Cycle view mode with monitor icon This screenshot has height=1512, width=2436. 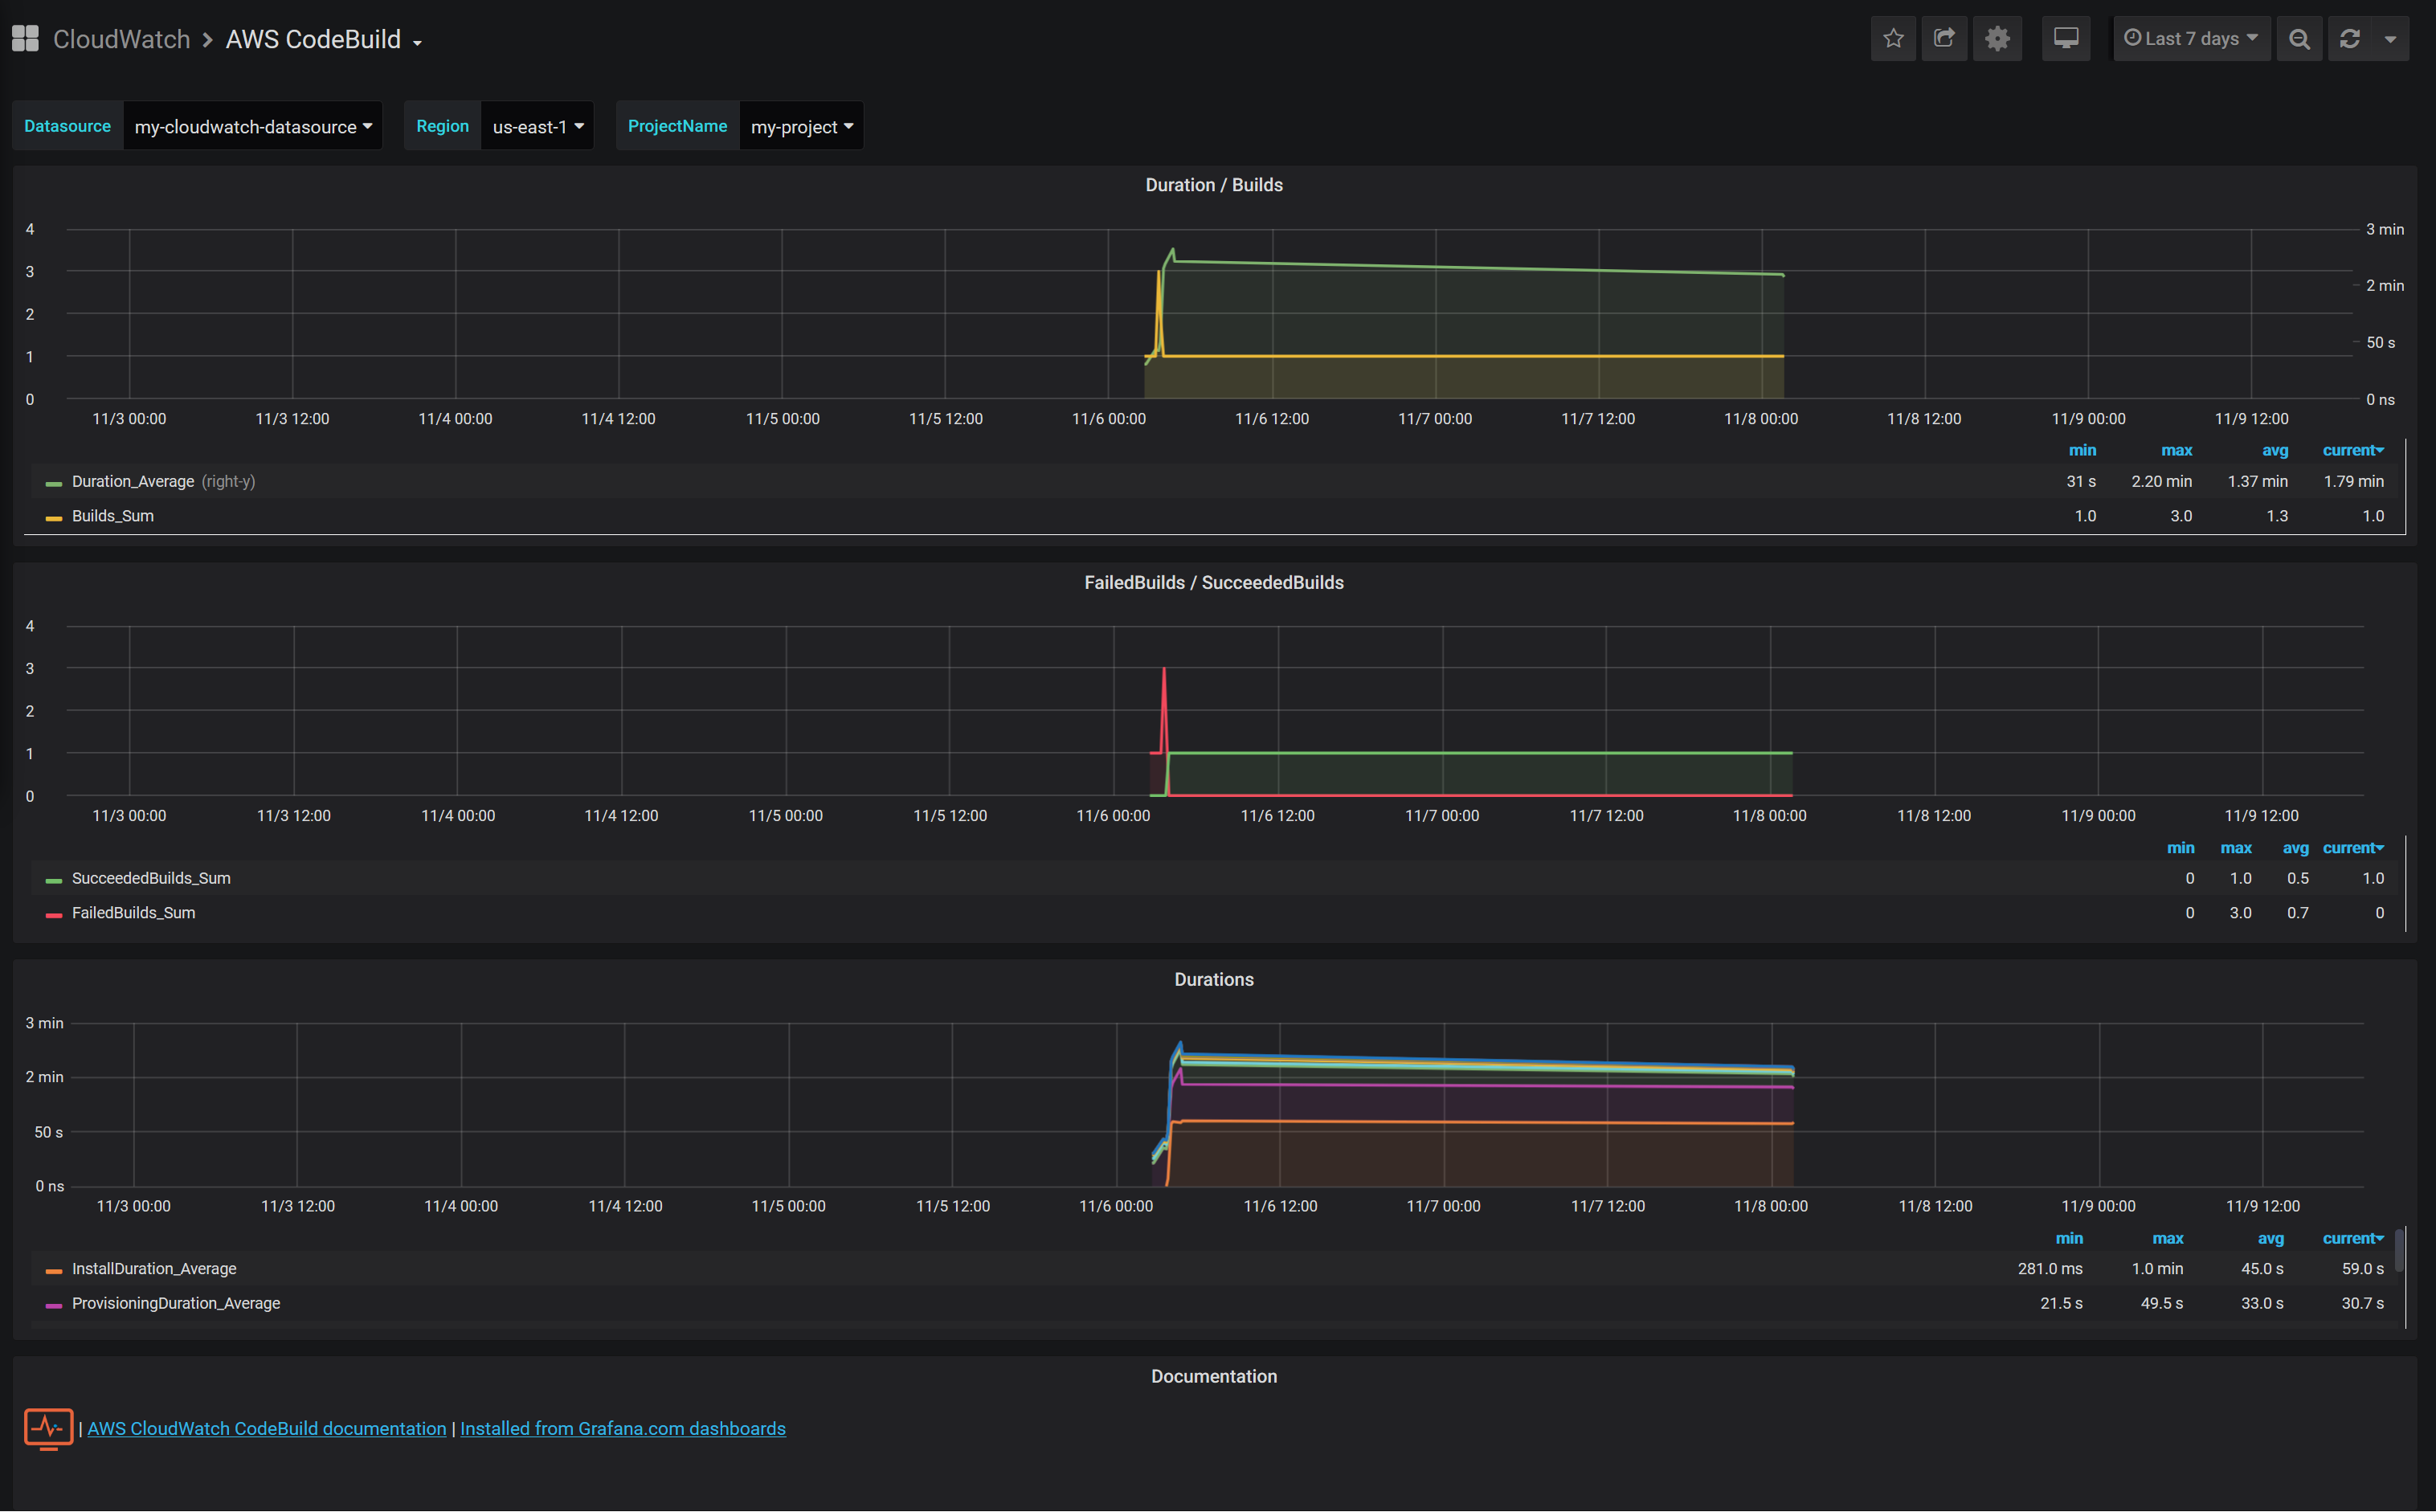tap(2066, 39)
